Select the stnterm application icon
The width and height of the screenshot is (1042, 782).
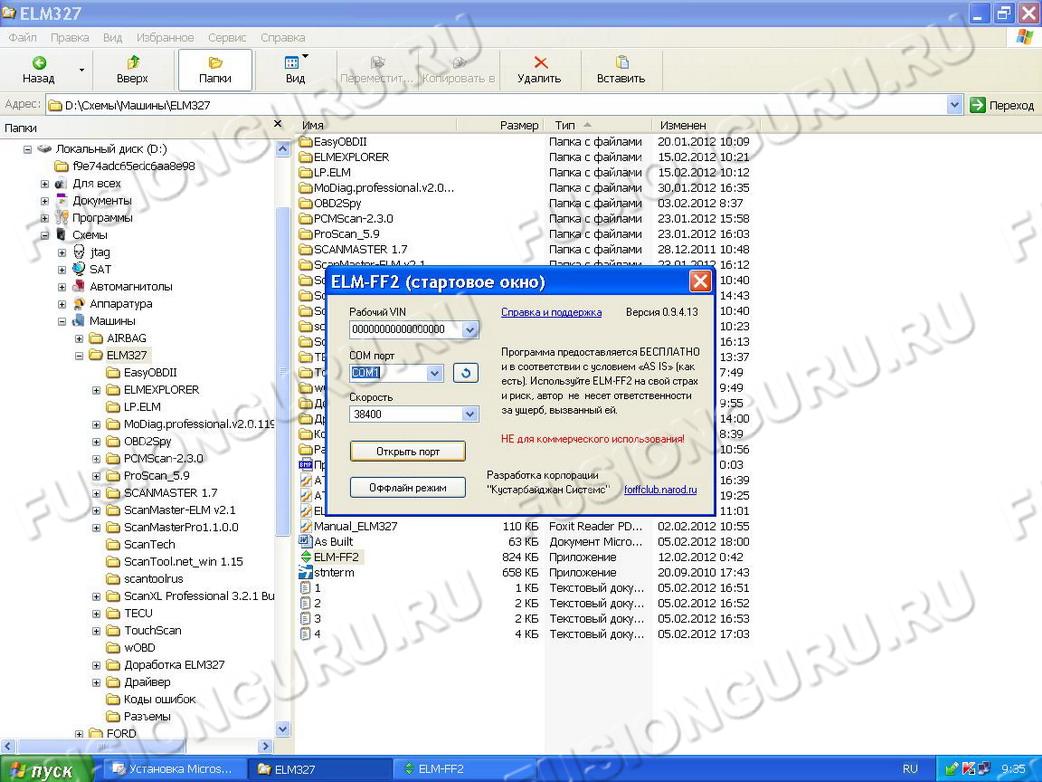tap(306, 572)
